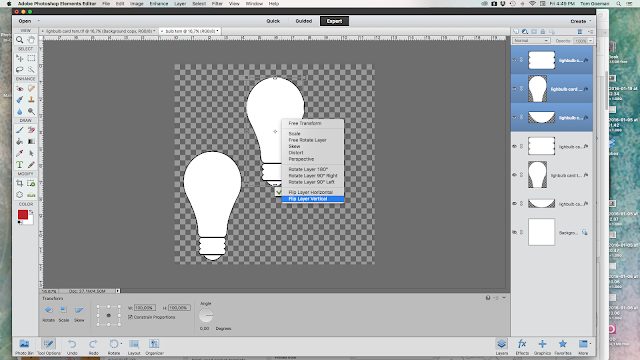The width and height of the screenshot is (640, 360).
Task: Click the red foreground color swatch
Action: pyautogui.click(x=22, y=214)
